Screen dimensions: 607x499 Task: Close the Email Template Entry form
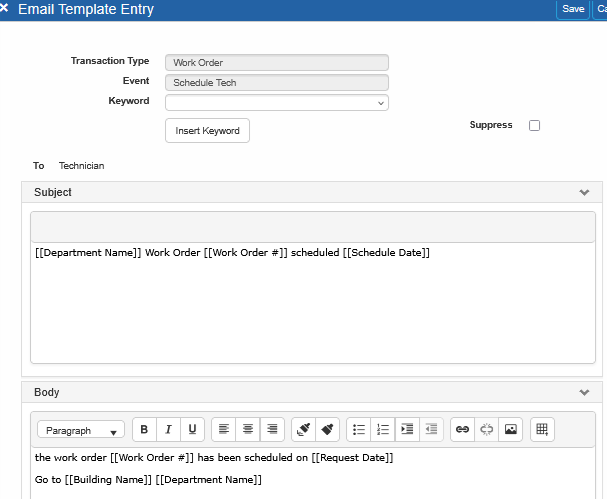pyautogui.click(x=6, y=8)
